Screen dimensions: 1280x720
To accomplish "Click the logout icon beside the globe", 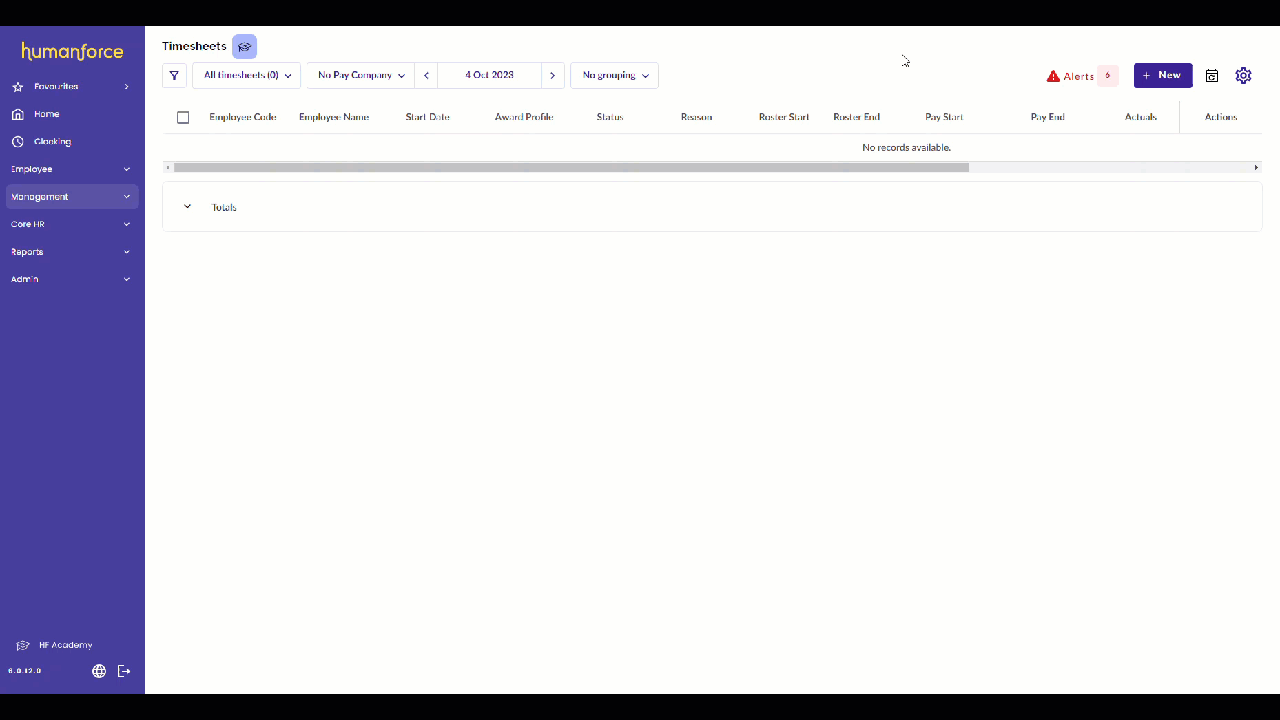I will tap(124, 671).
